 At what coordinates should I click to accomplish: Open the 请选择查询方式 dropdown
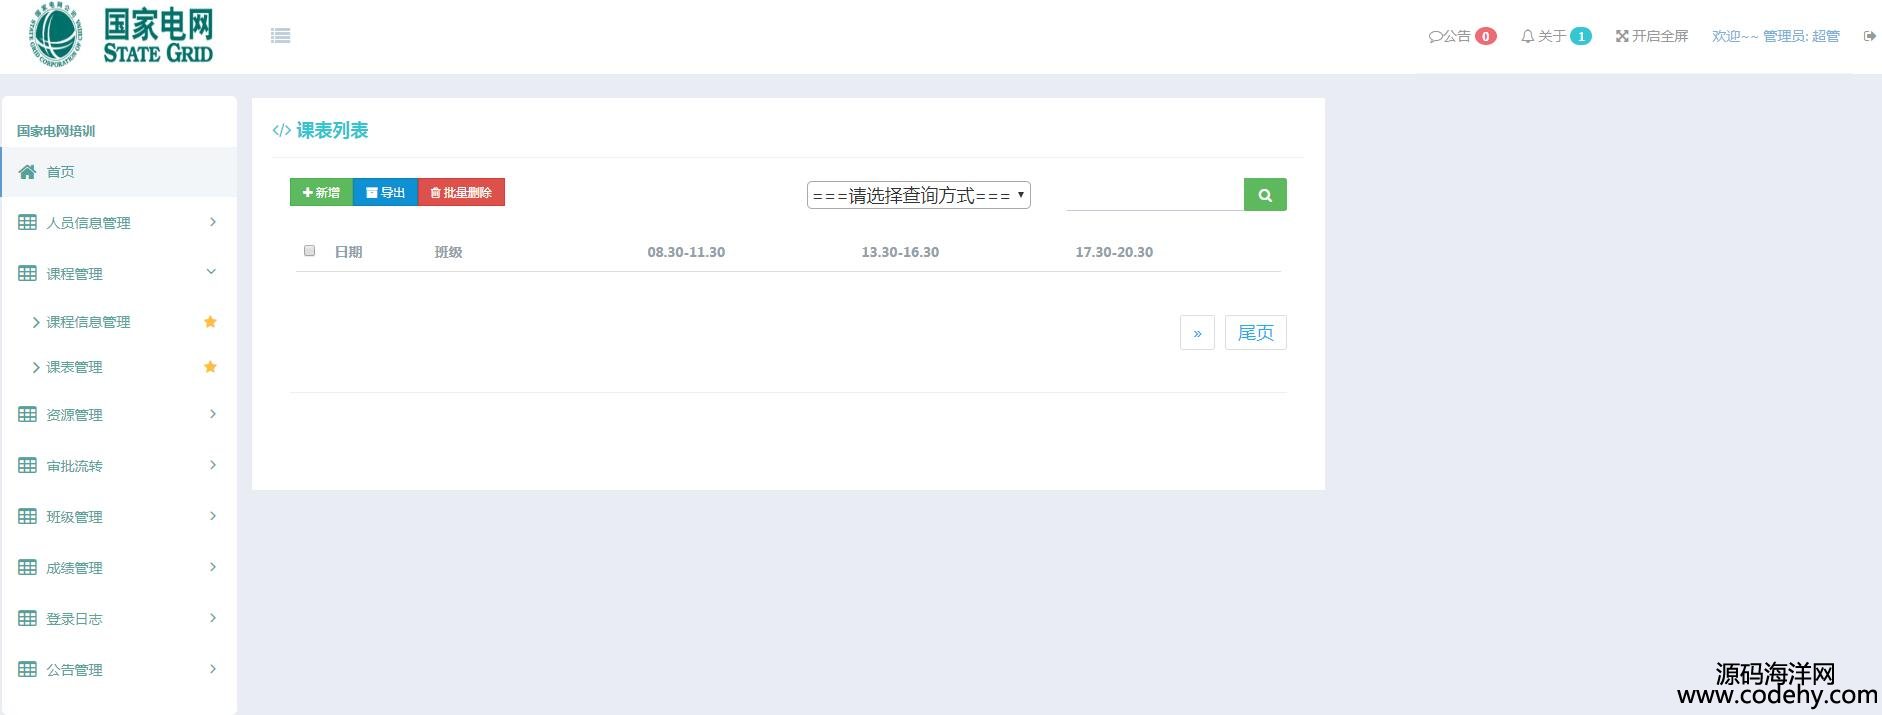[918, 195]
